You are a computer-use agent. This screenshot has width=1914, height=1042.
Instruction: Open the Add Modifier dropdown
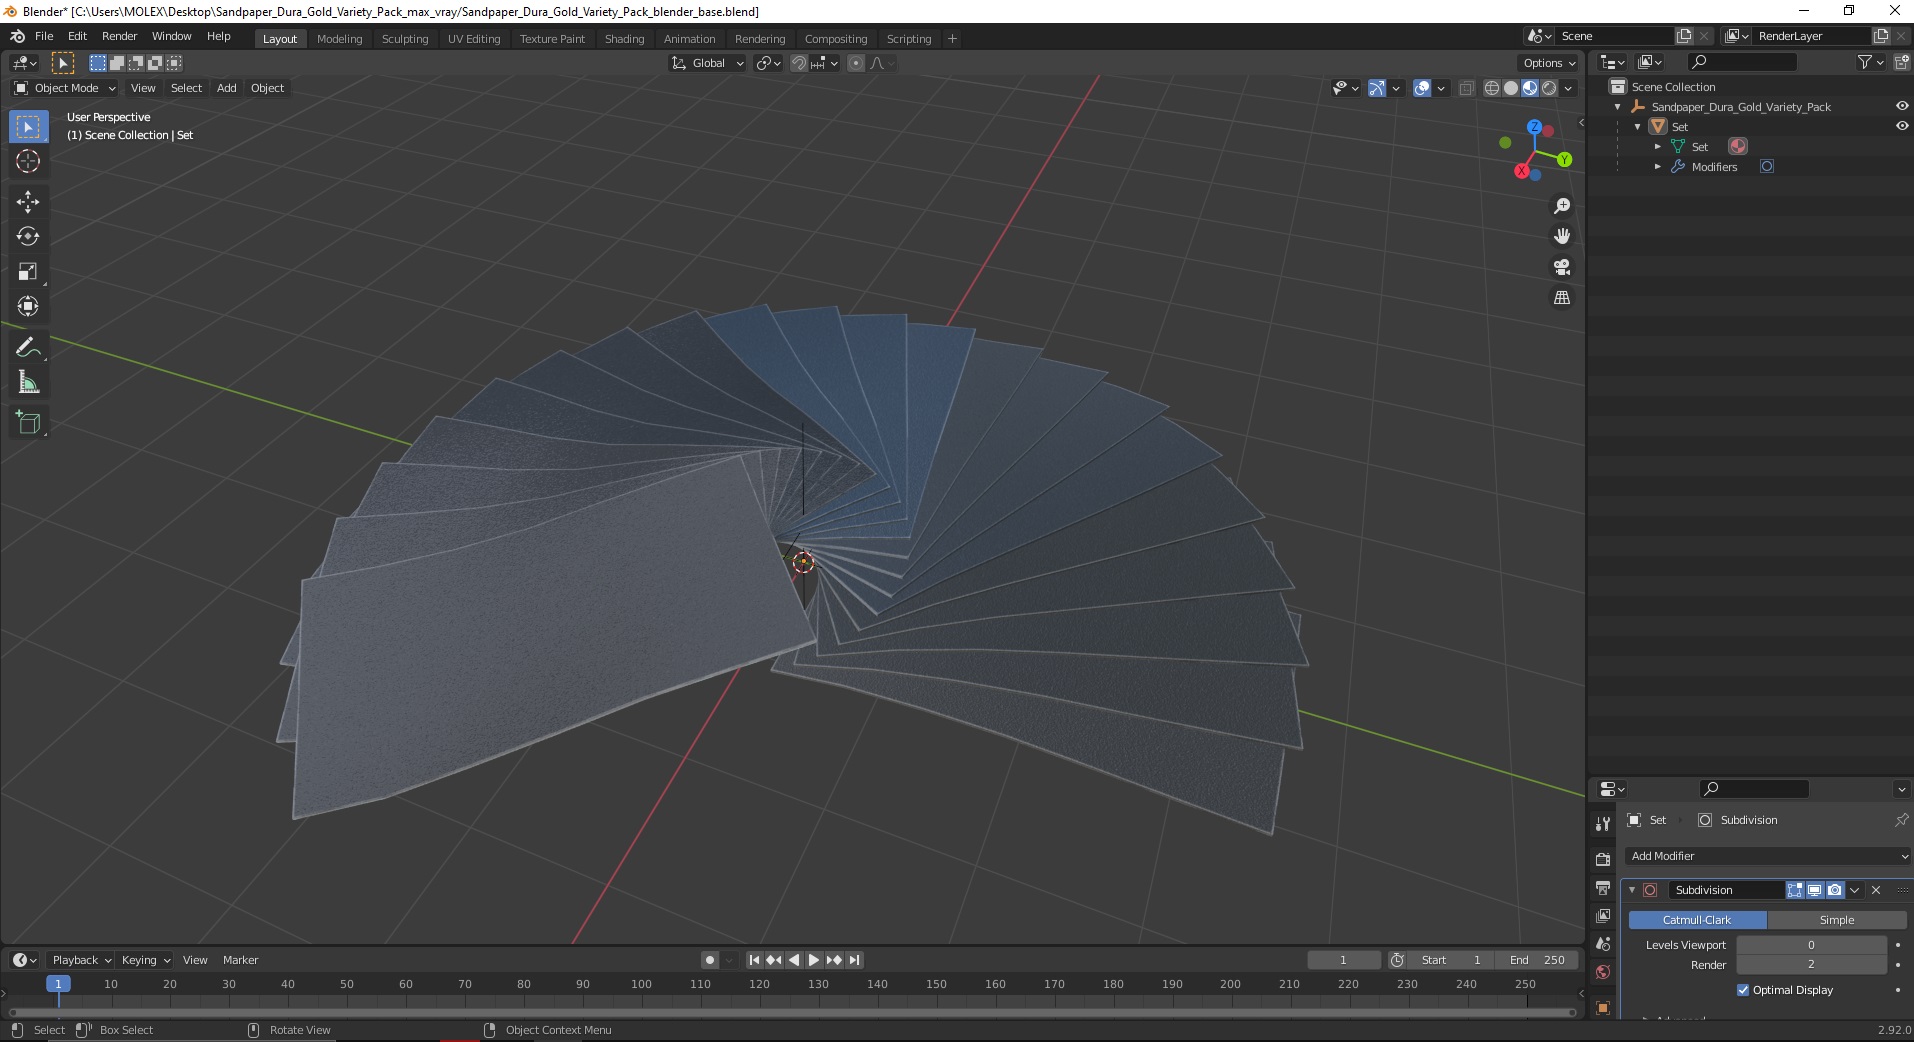pos(1767,856)
